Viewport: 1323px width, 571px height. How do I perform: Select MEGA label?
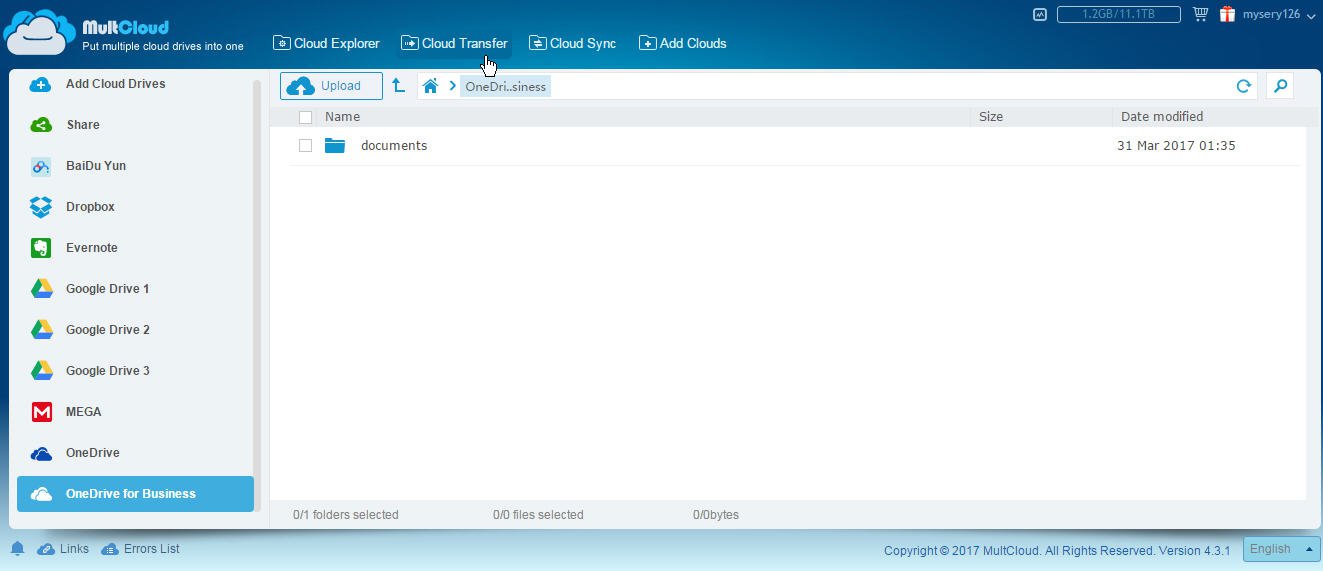(84, 412)
